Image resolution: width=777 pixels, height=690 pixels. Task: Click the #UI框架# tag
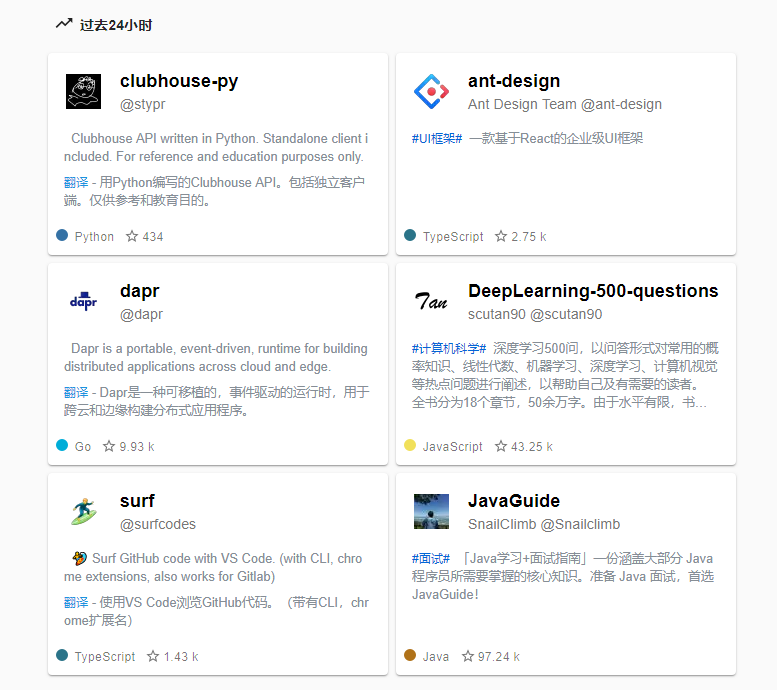[x=437, y=138]
